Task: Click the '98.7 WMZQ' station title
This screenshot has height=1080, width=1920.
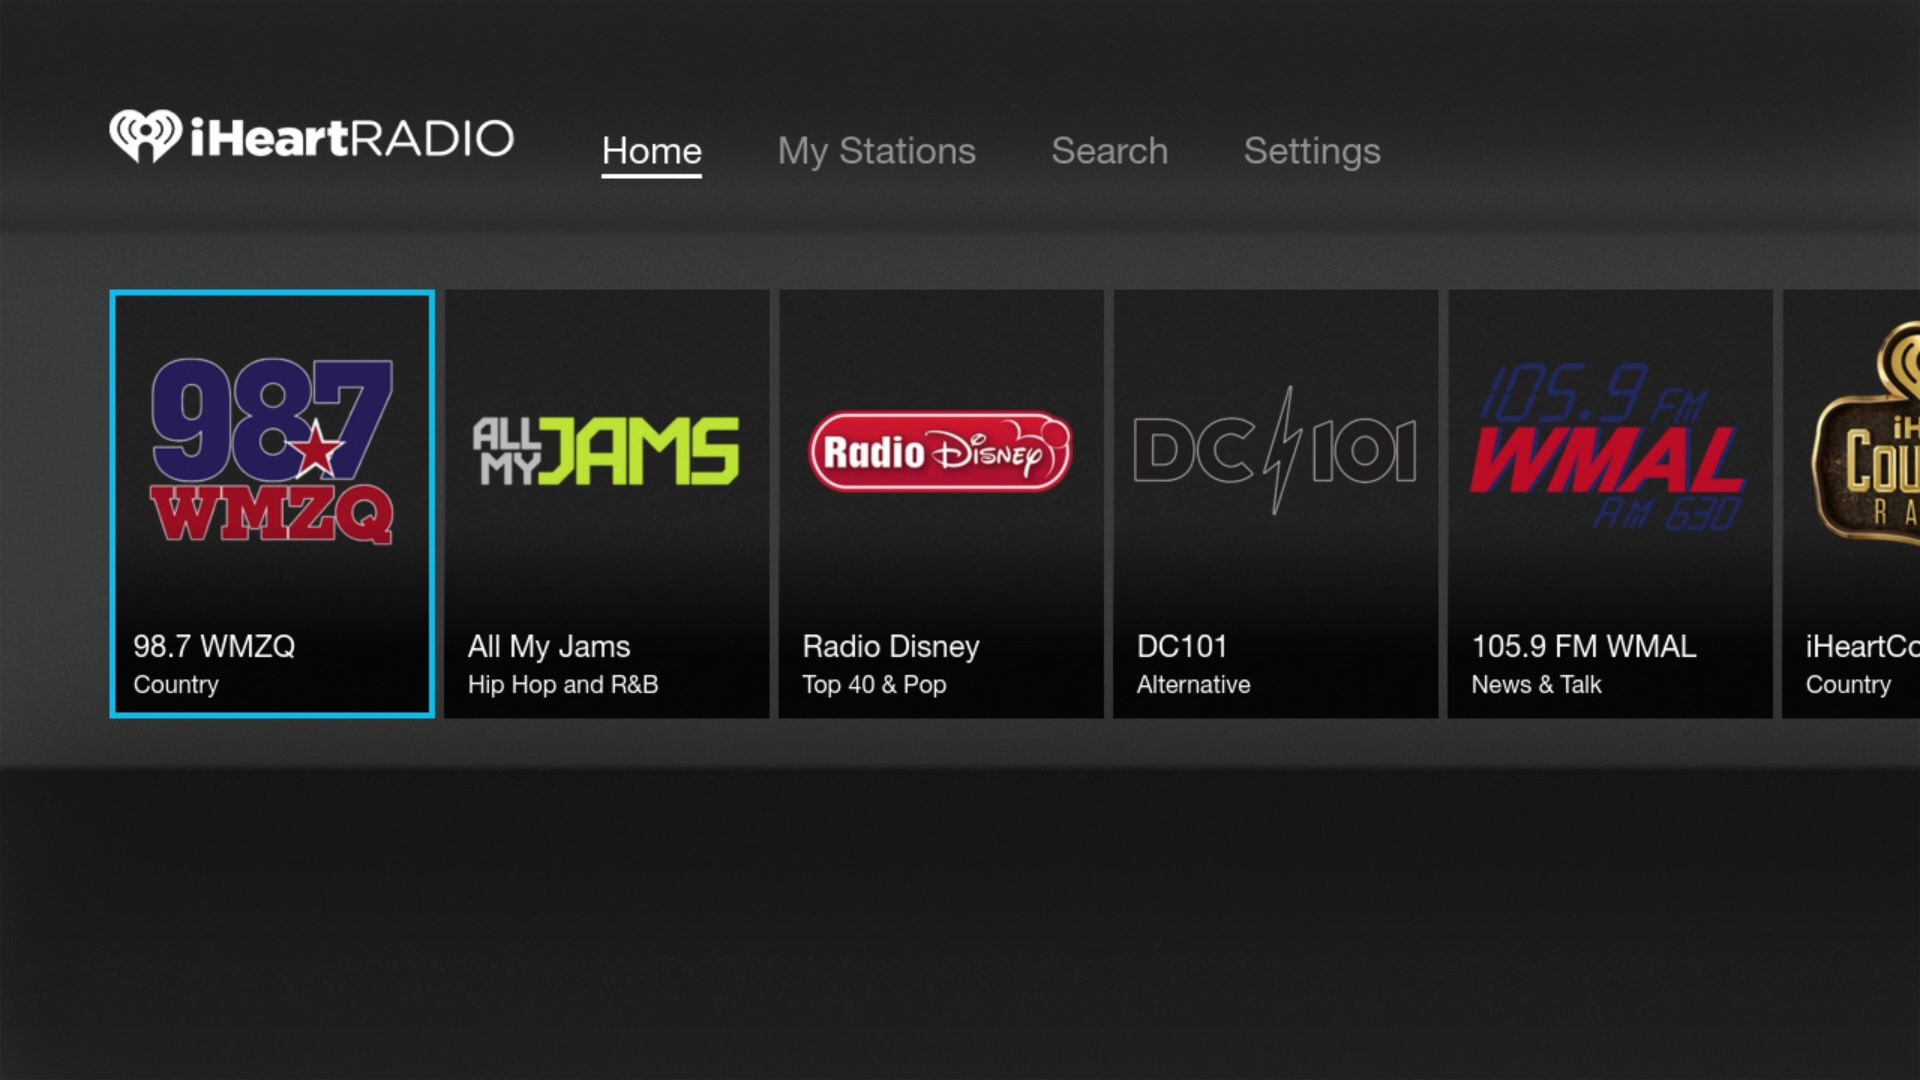Action: (x=214, y=646)
